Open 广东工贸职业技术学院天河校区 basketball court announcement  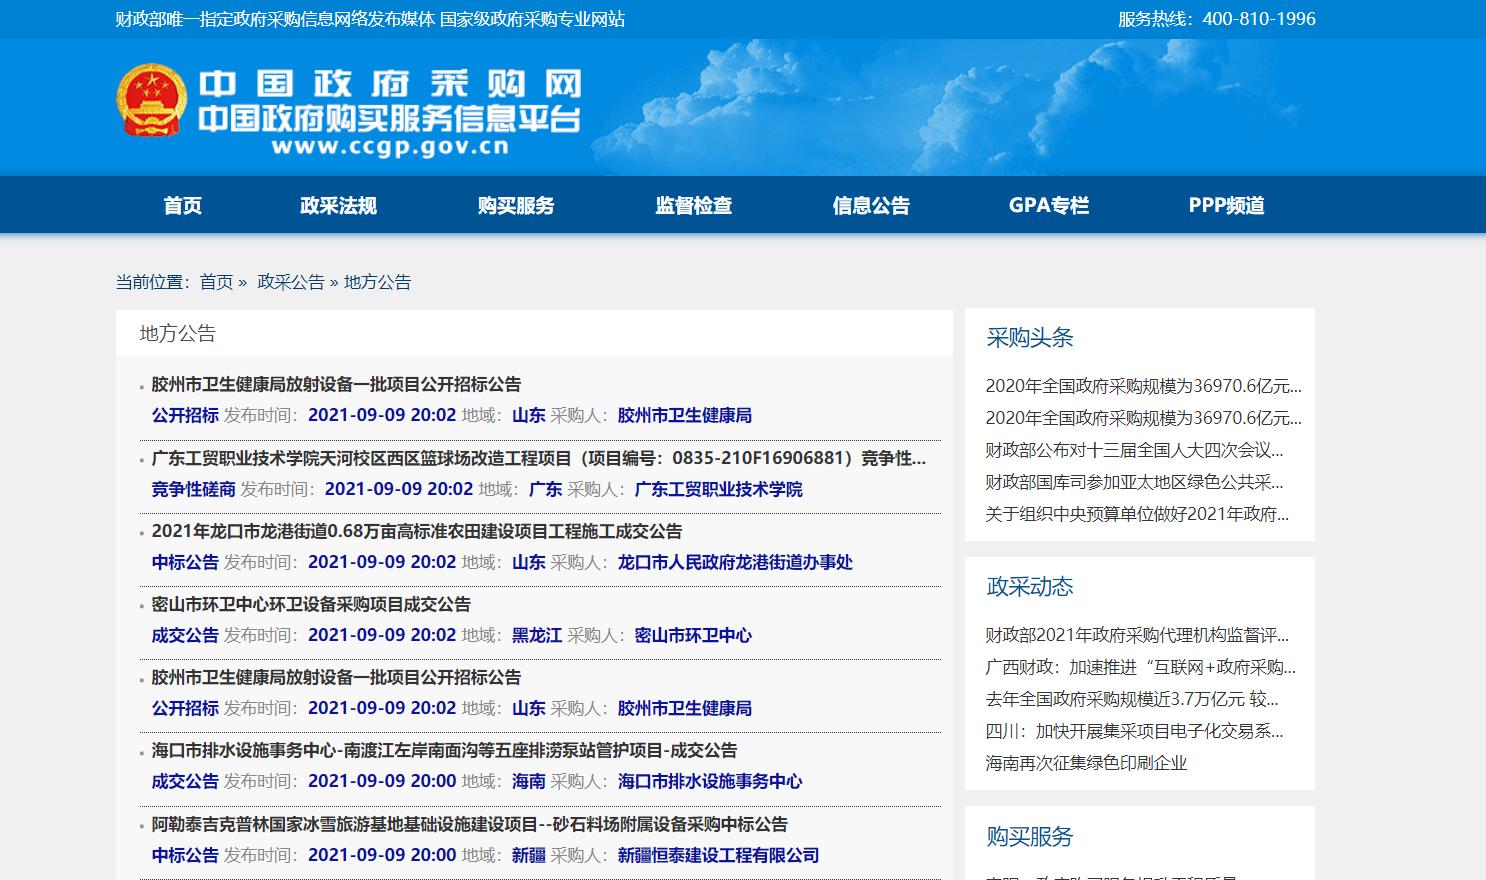click(539, 458)
